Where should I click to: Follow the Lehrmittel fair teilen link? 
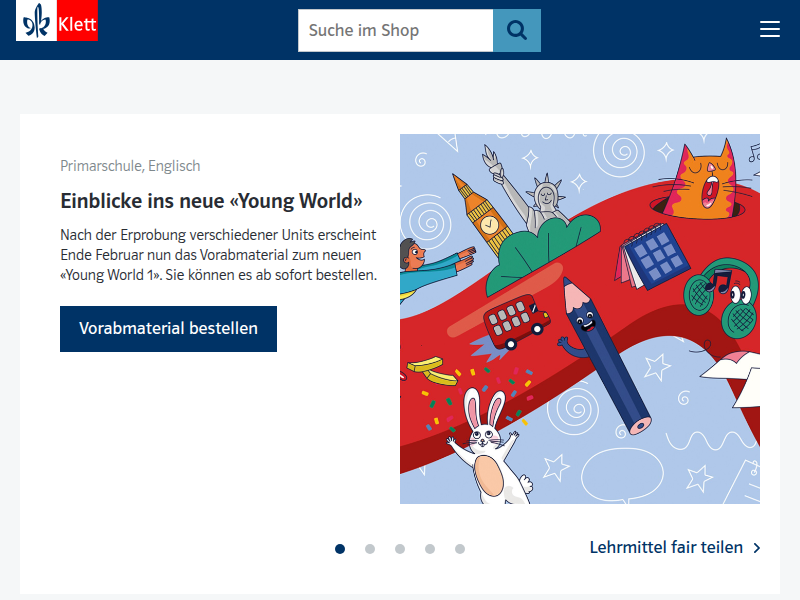coord(664,547)
